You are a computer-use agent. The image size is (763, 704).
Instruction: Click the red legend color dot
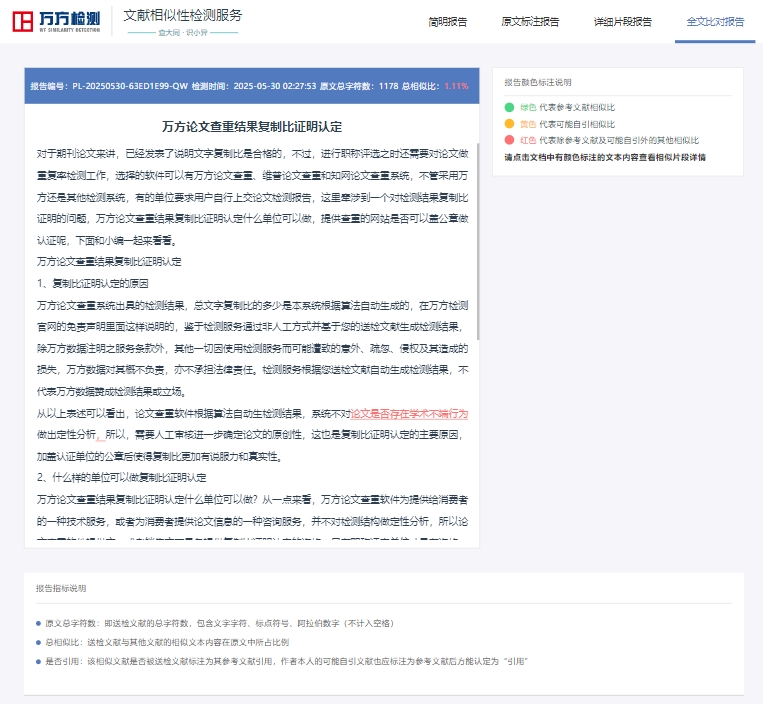click(x=509, y=140)
